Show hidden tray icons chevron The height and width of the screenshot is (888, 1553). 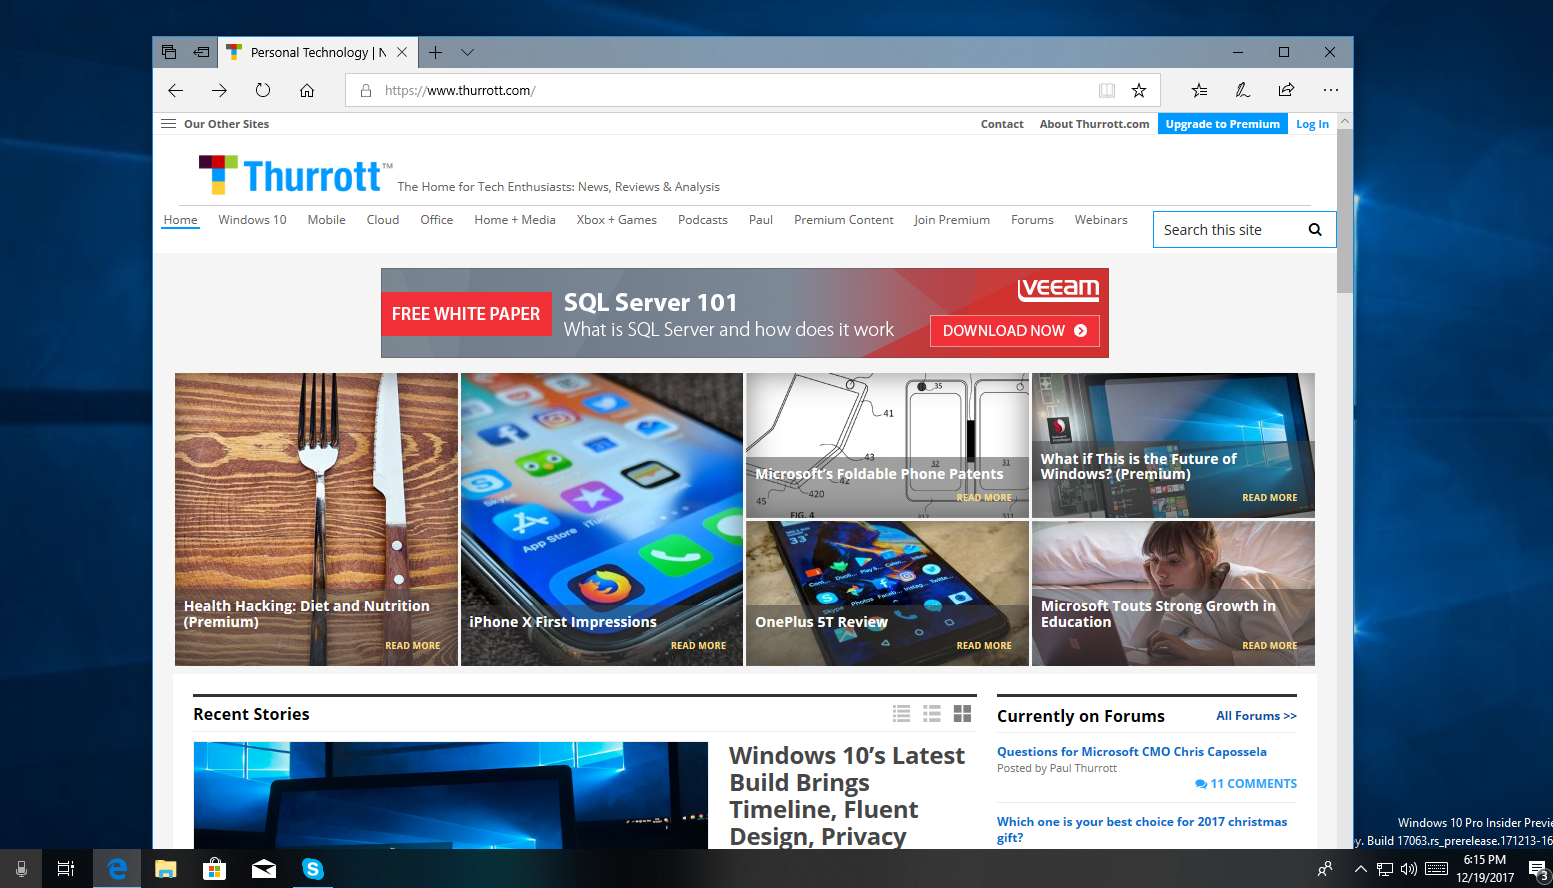(1360, 869)
